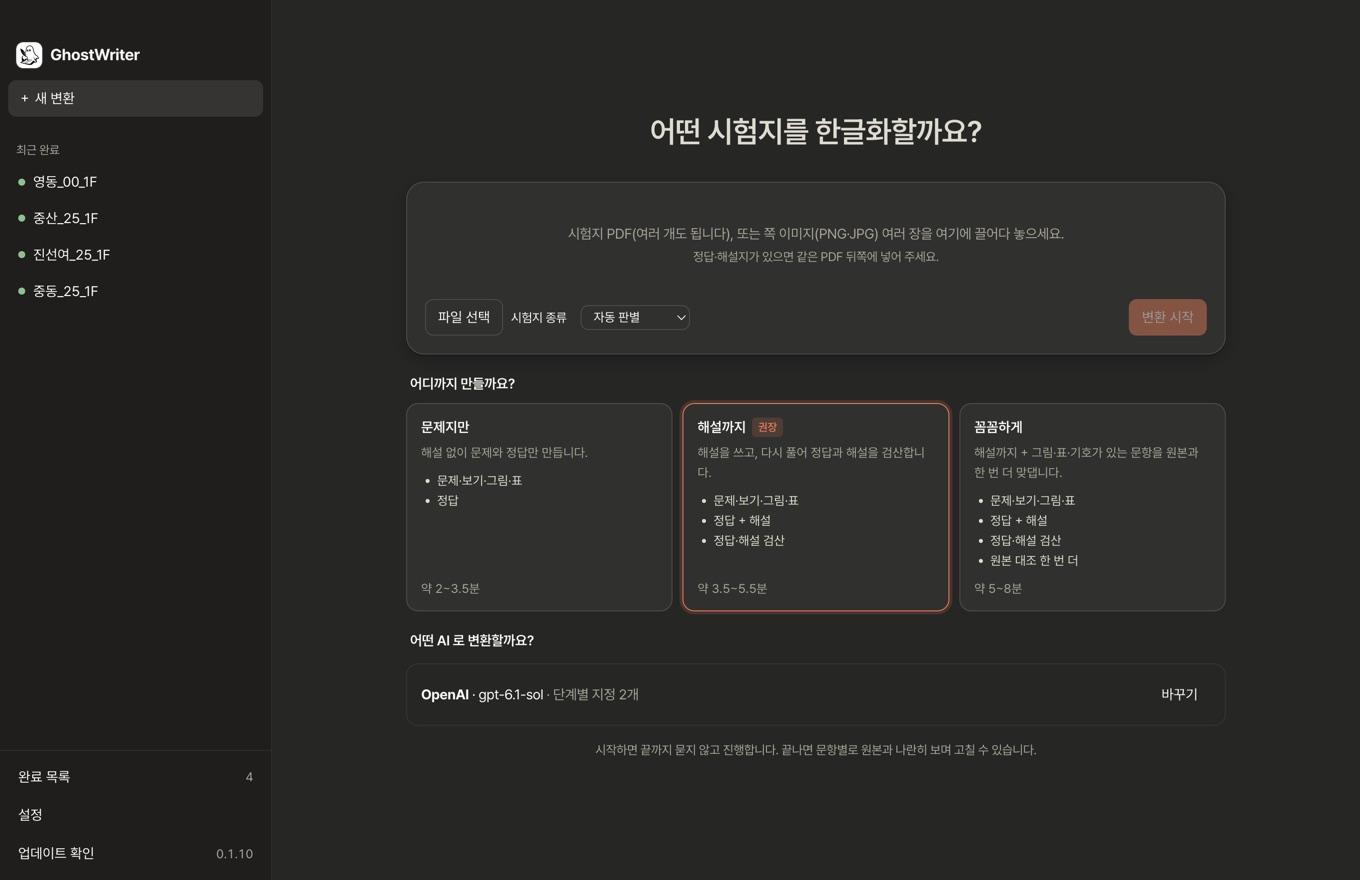
Task: Open the 시험지 종류 자동 판별 dropdown
Action: (635, 317)
